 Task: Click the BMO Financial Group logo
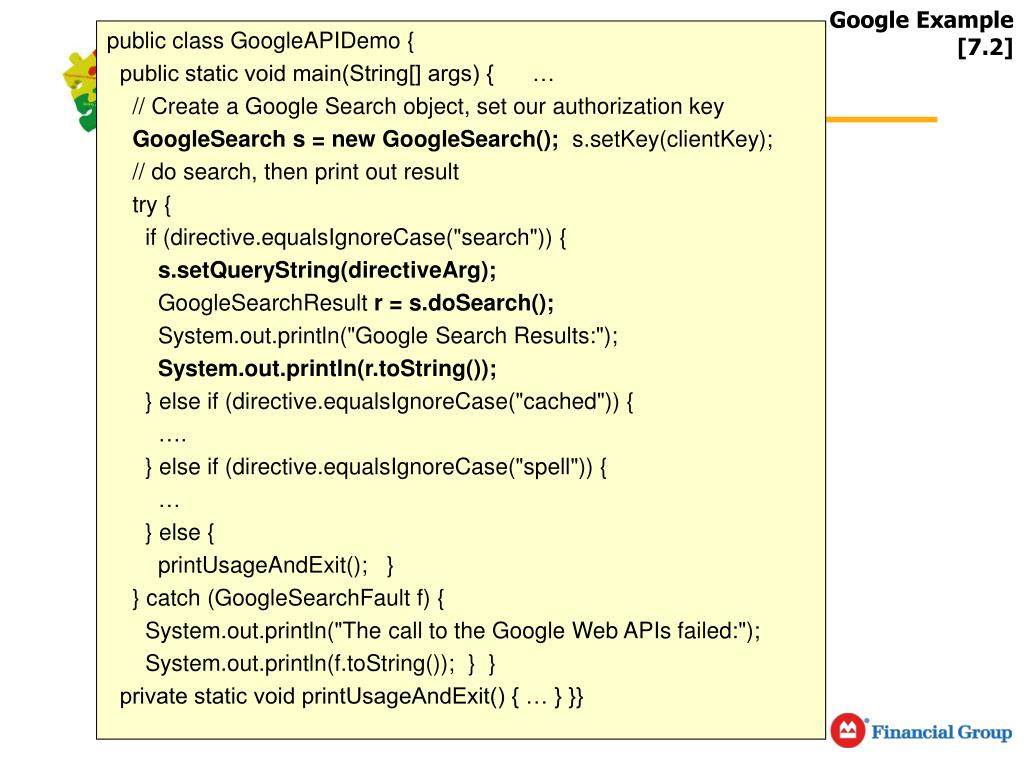coord(921,731)
